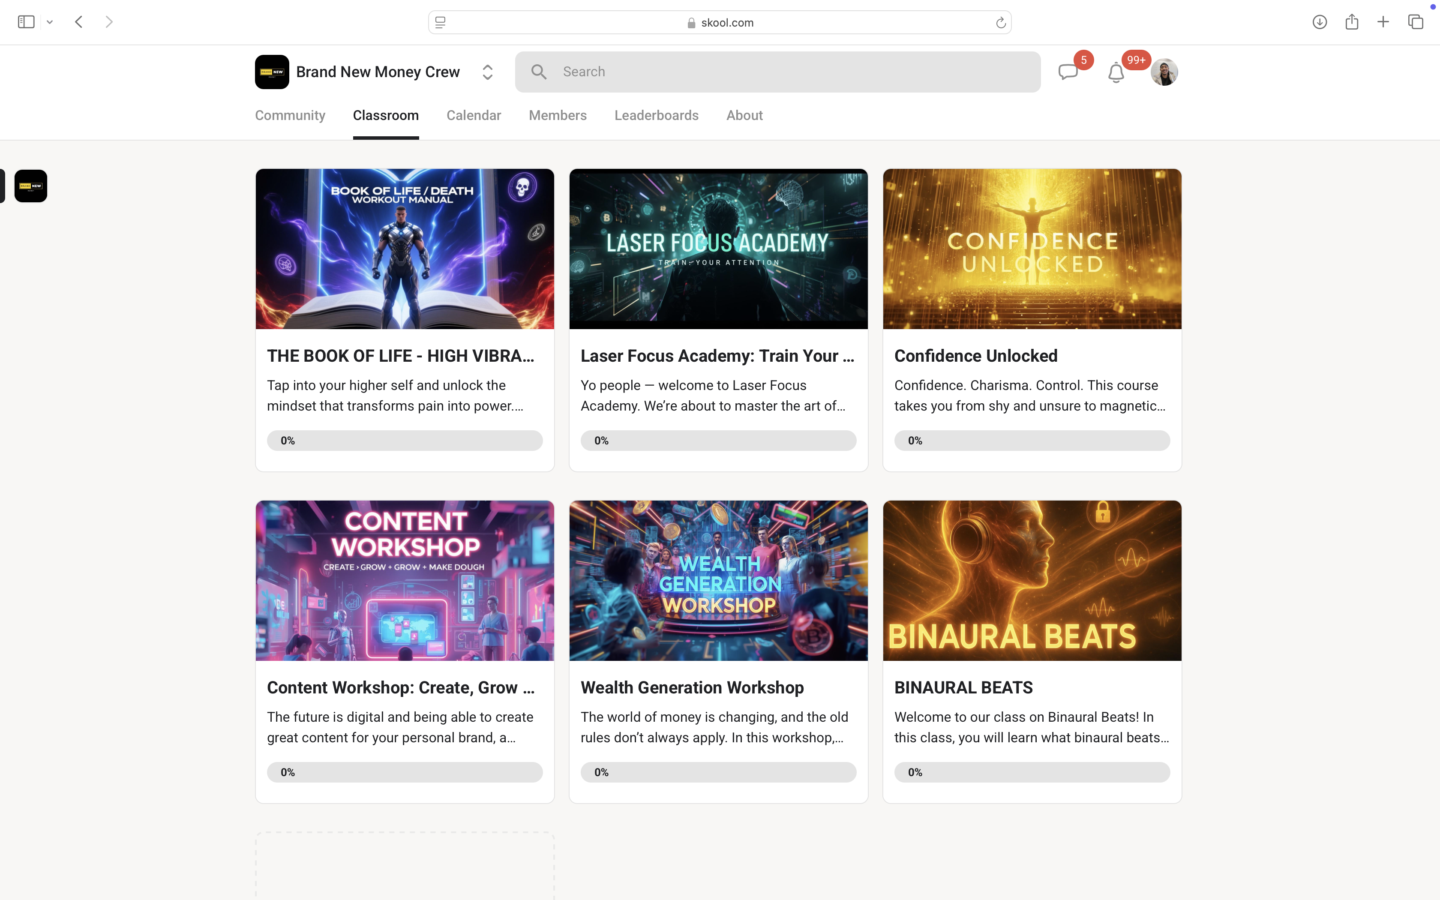Switch to the Community tab

[290, 115]
